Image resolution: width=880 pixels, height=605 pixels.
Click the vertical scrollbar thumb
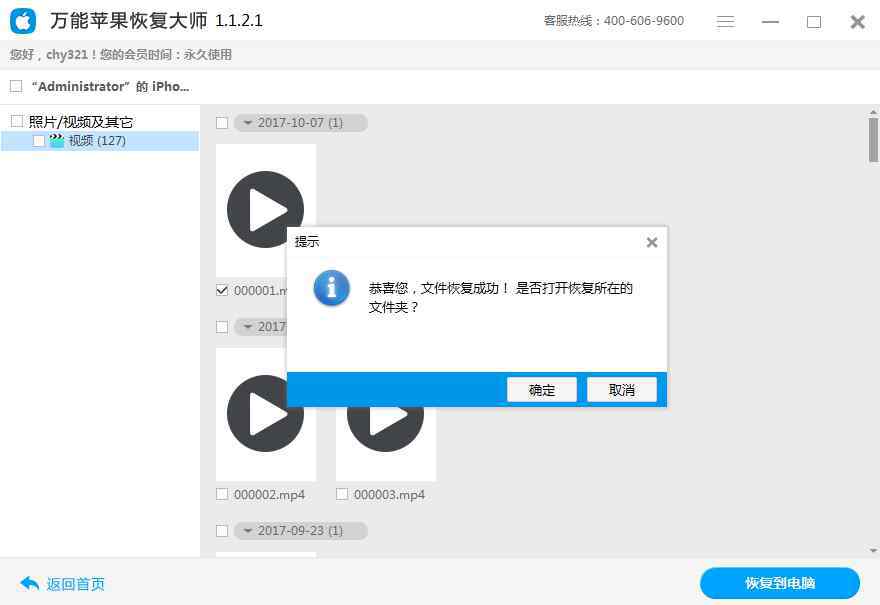873,140
